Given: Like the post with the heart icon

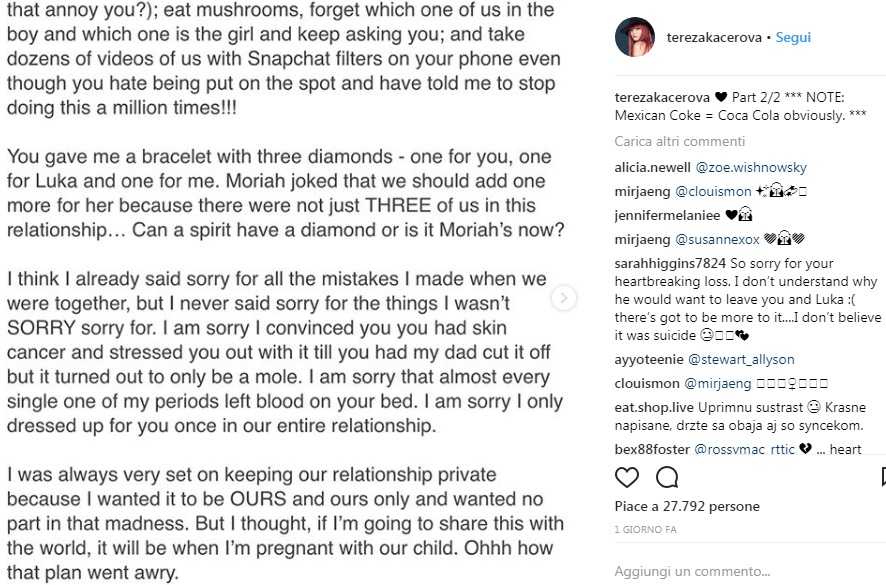Looking at the screenshot, I should pos(627,476).
